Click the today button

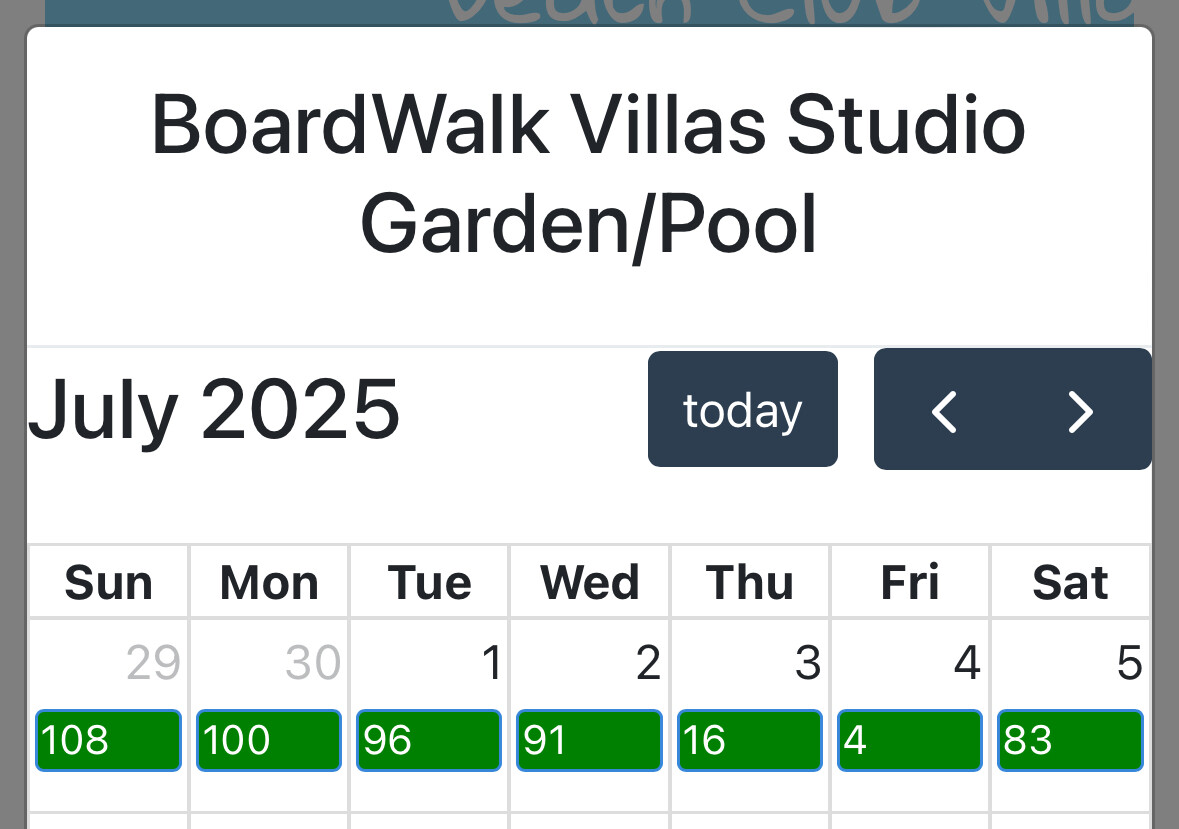[x=742, y=410]
